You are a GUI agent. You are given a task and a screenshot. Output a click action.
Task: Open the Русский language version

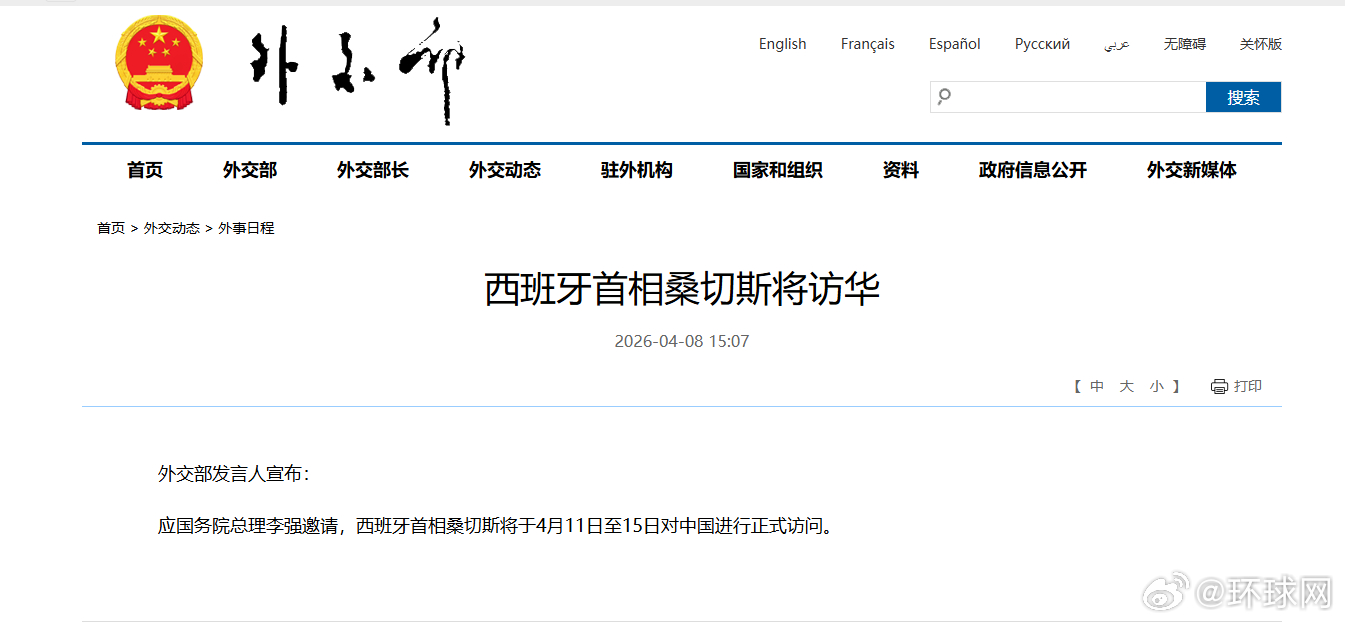(x=1042, y=44)
